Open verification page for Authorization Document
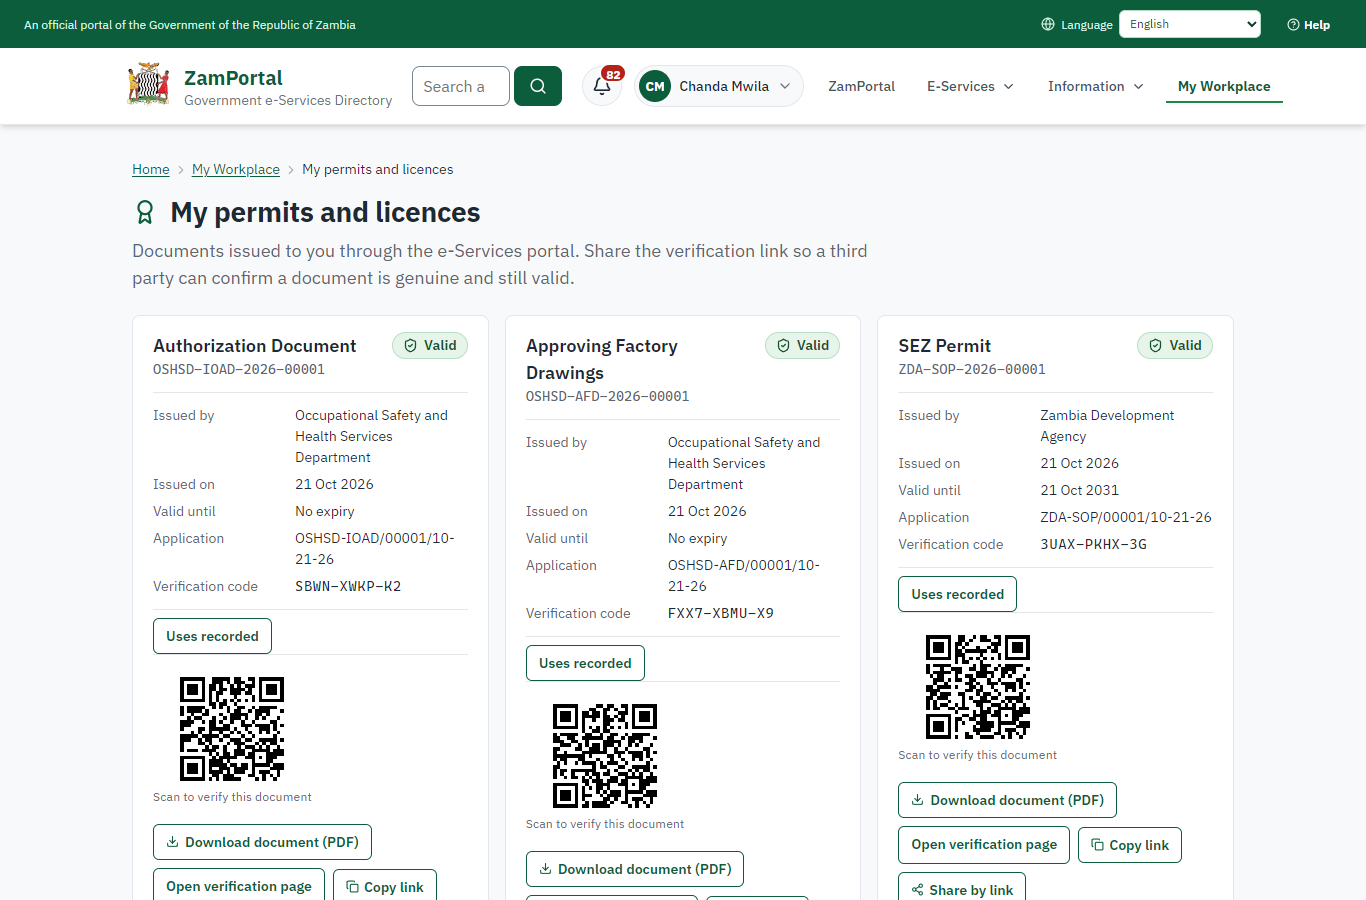 coord(239,886)
